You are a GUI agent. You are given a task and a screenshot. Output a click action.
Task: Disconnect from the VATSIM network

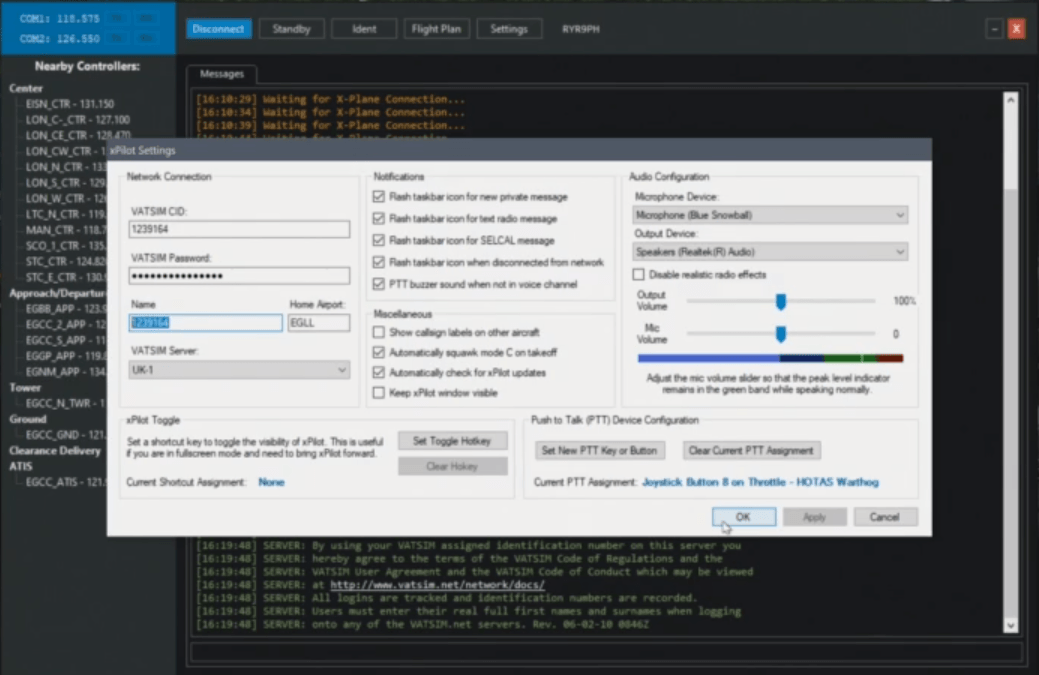[218, 28]
